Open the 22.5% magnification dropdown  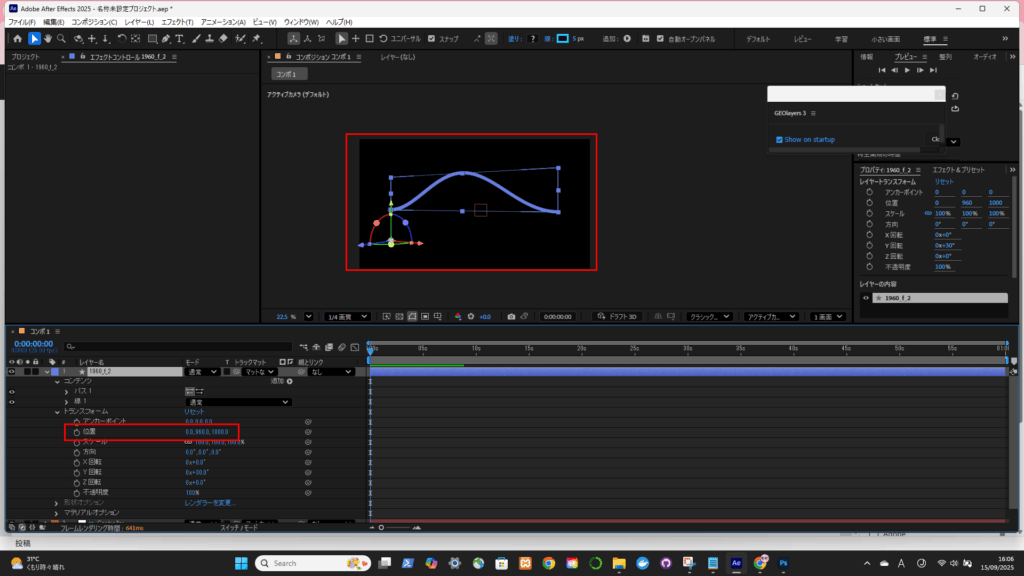point(308,316)
